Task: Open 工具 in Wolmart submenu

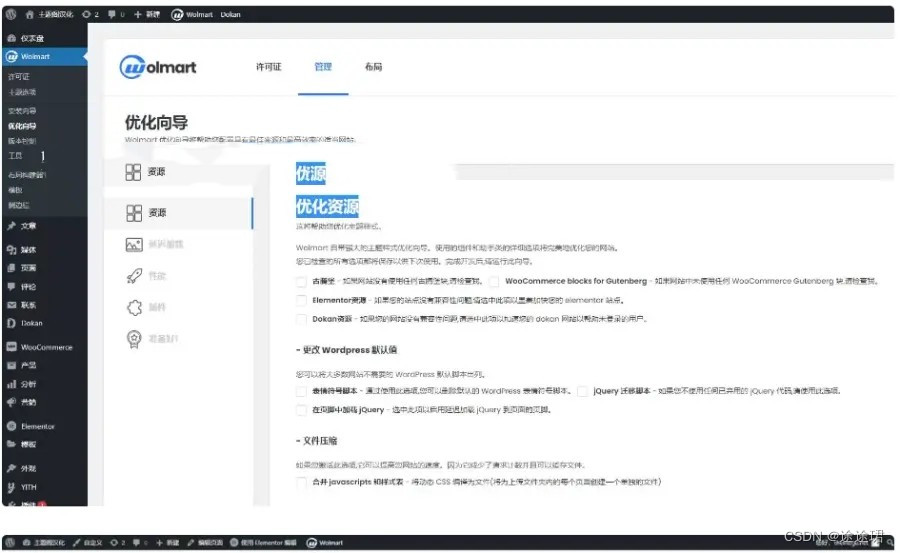Action: point(15,156)
